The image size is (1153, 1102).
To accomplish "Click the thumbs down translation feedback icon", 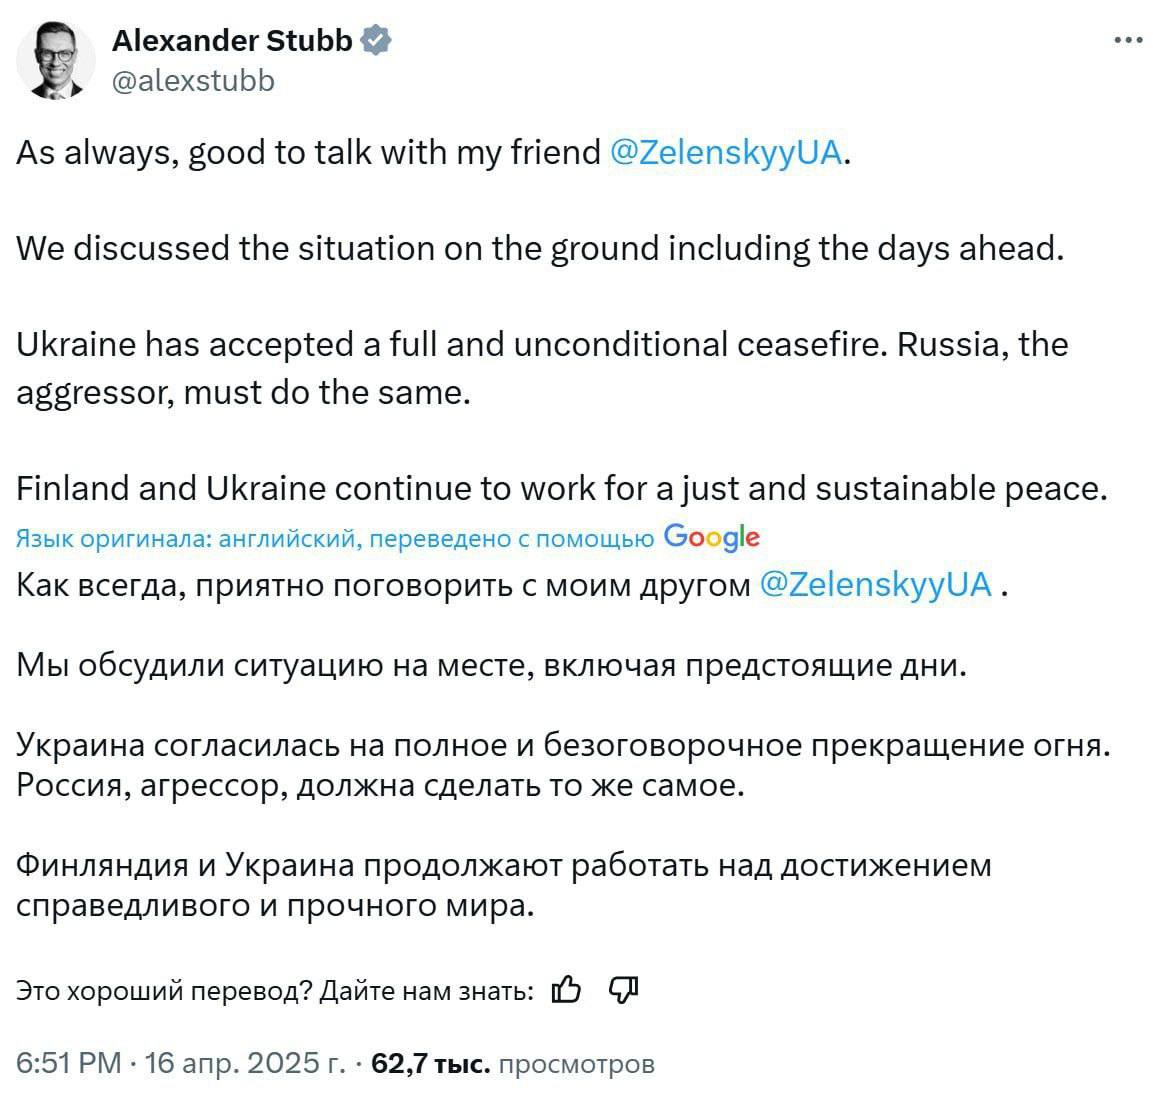I will [x=623, y=989].
